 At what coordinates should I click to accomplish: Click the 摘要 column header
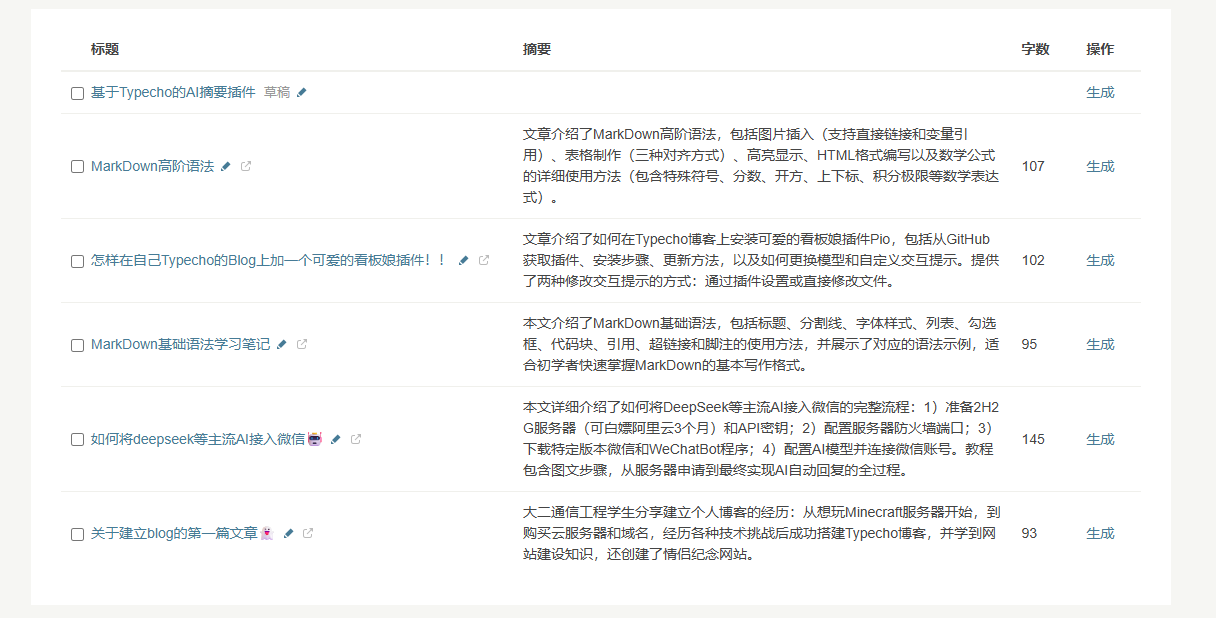[x=537, y=49]
